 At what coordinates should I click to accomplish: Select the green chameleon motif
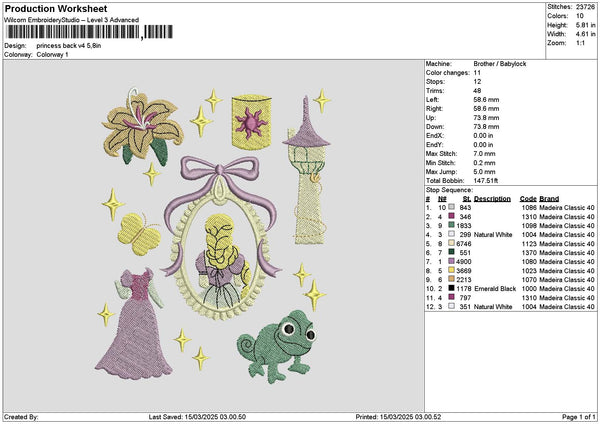(277, 346)
